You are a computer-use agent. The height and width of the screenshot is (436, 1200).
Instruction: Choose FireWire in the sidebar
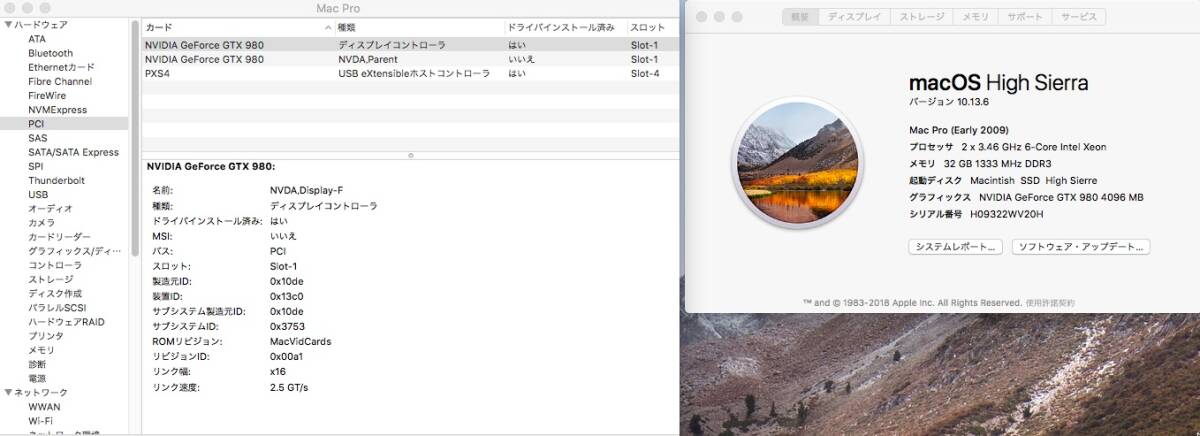[47, 95]
